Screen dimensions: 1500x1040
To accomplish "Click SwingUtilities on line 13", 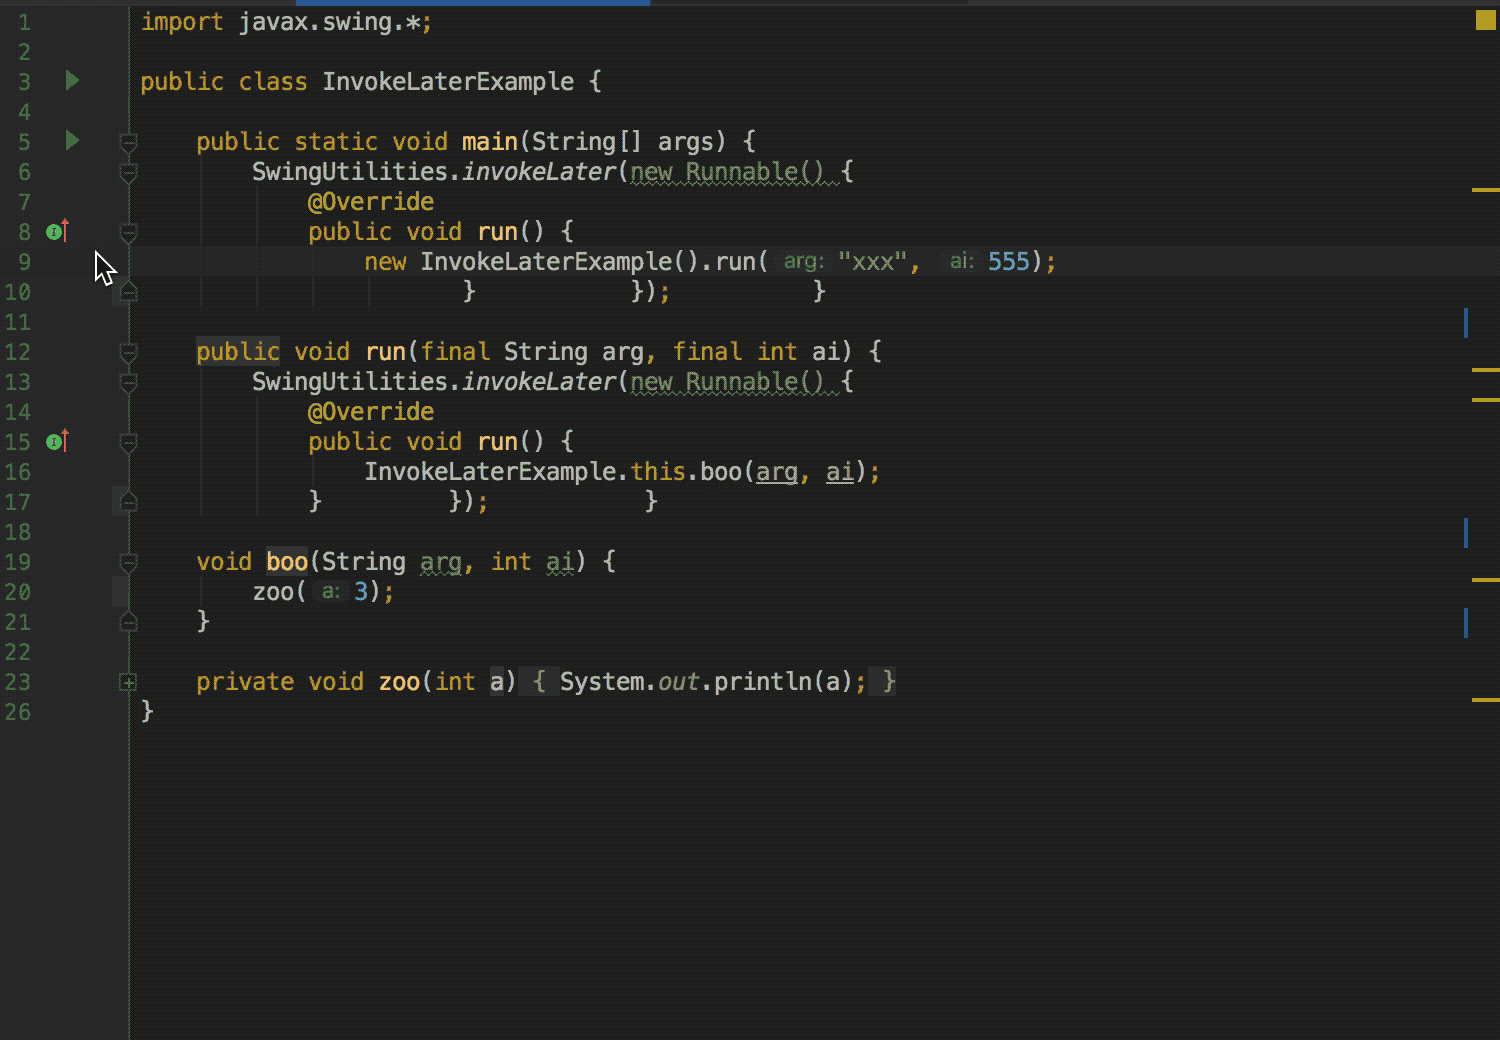I will click(x=350, y=382).
